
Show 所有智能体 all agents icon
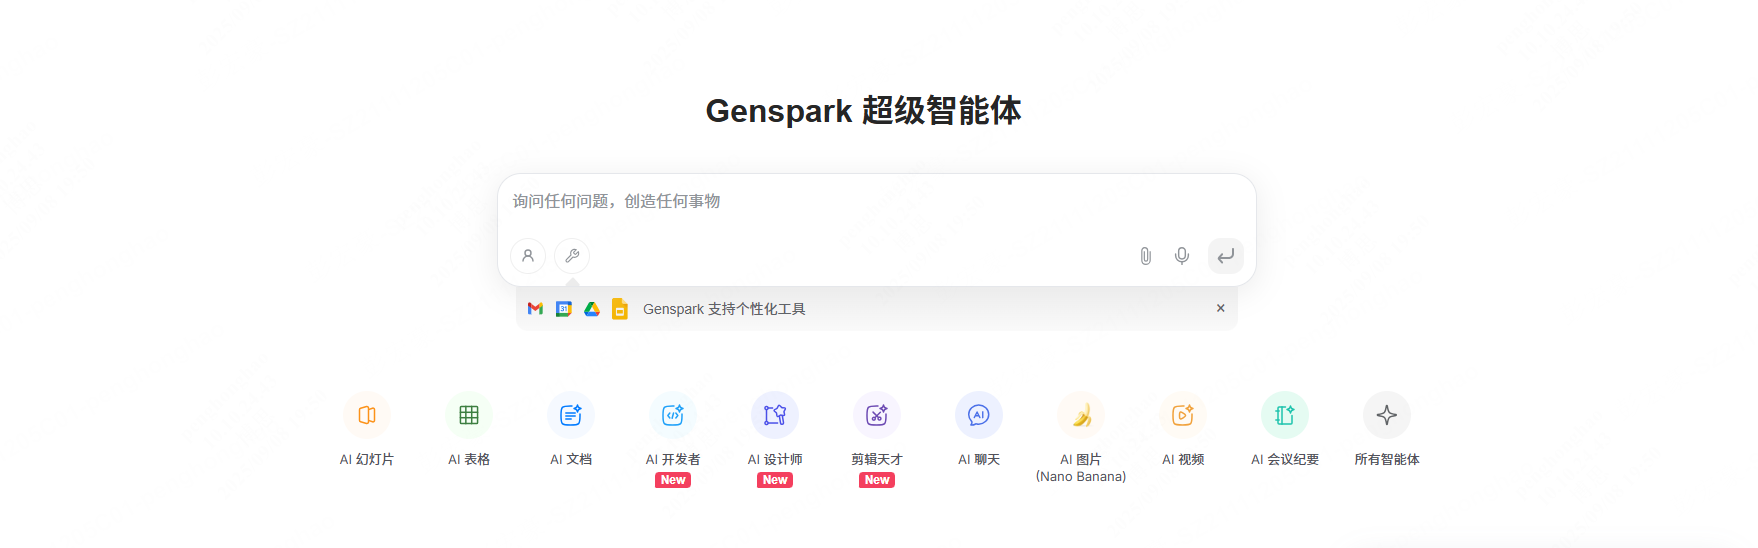tap(1387, 415)
